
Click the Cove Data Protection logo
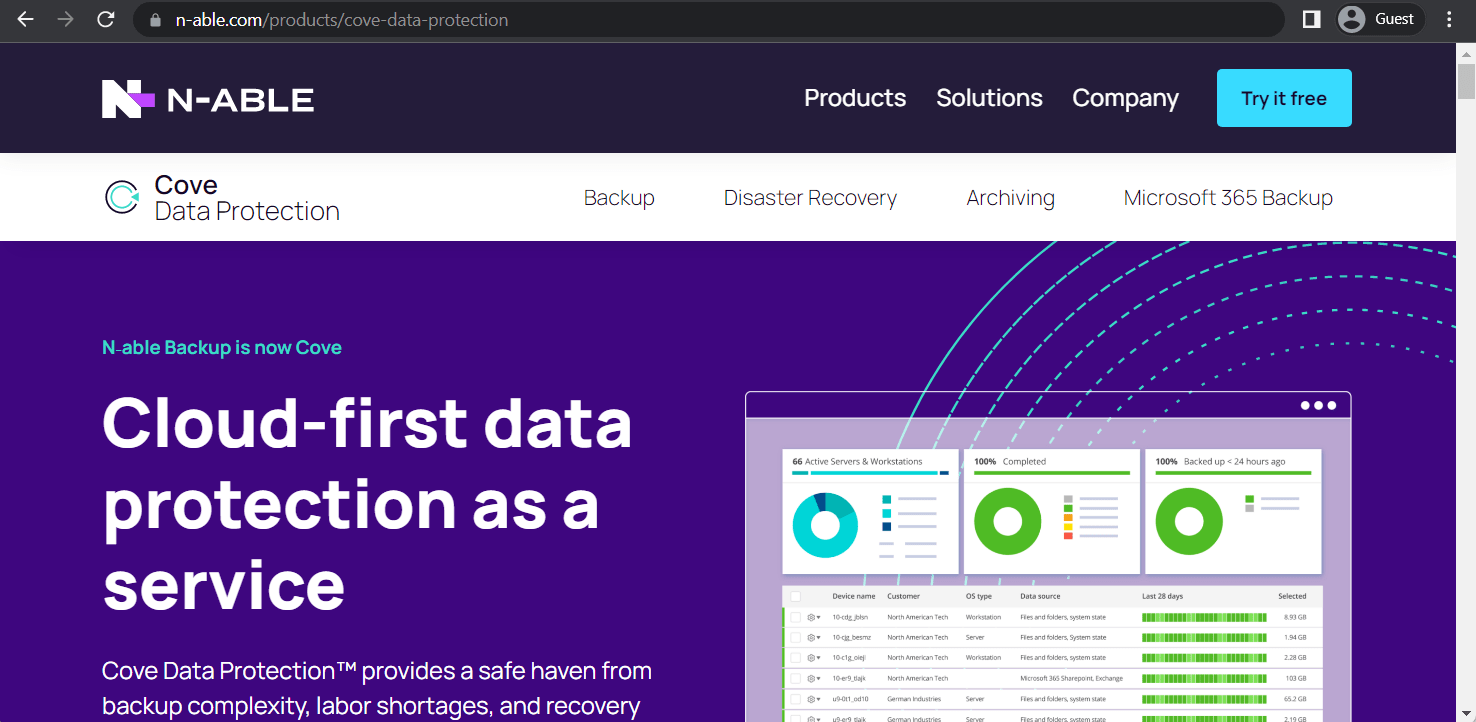tap(221, 197)
